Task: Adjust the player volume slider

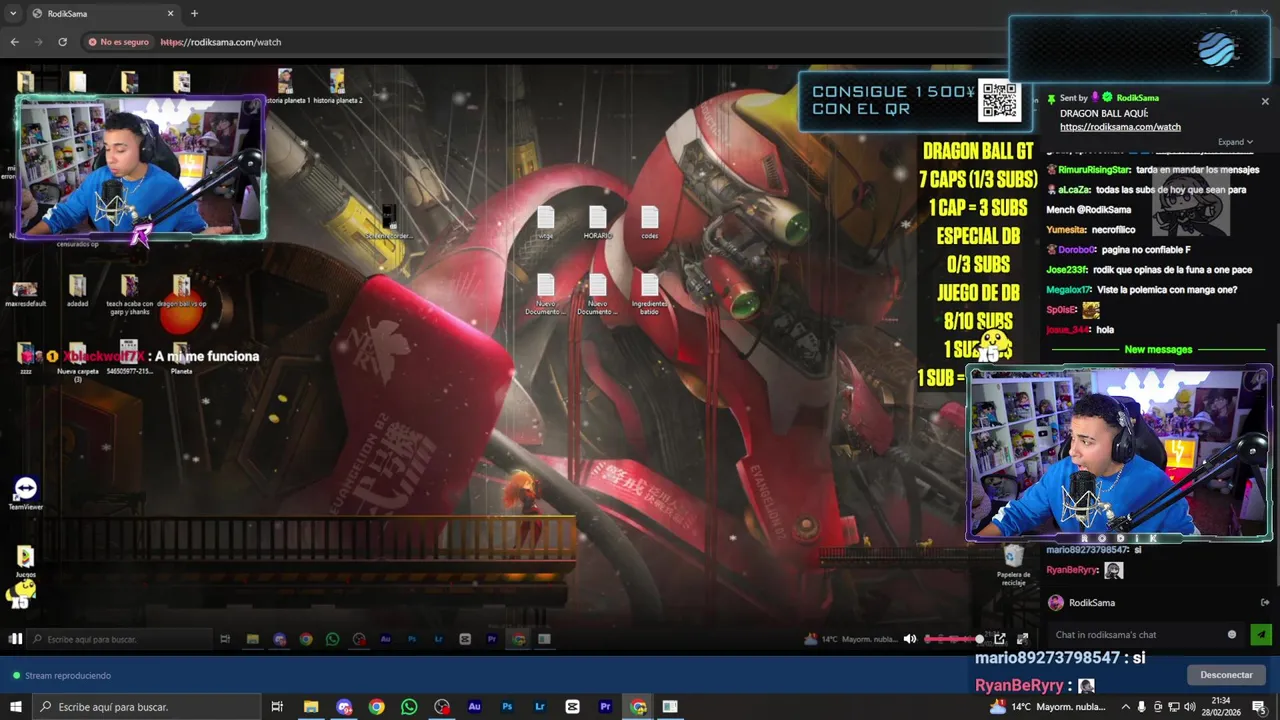Action: [953, 639]
